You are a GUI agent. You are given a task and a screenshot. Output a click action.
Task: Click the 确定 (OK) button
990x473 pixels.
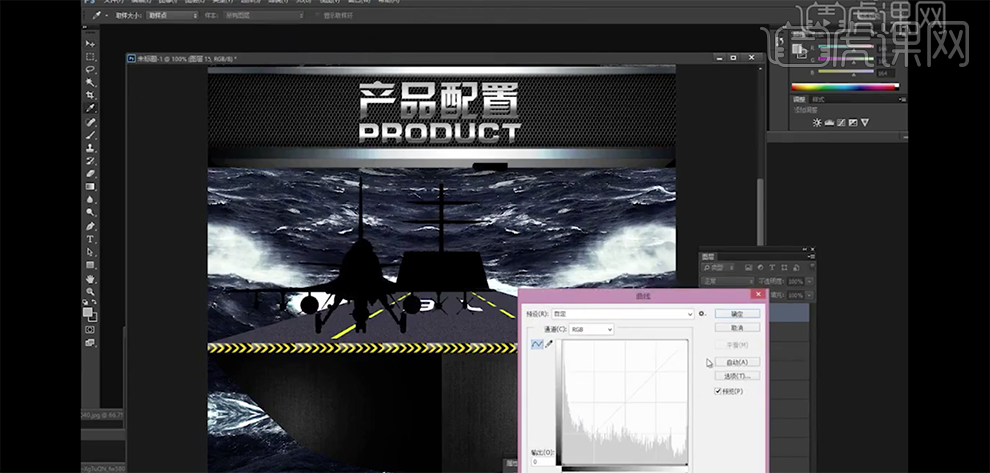tap(737, 313)
